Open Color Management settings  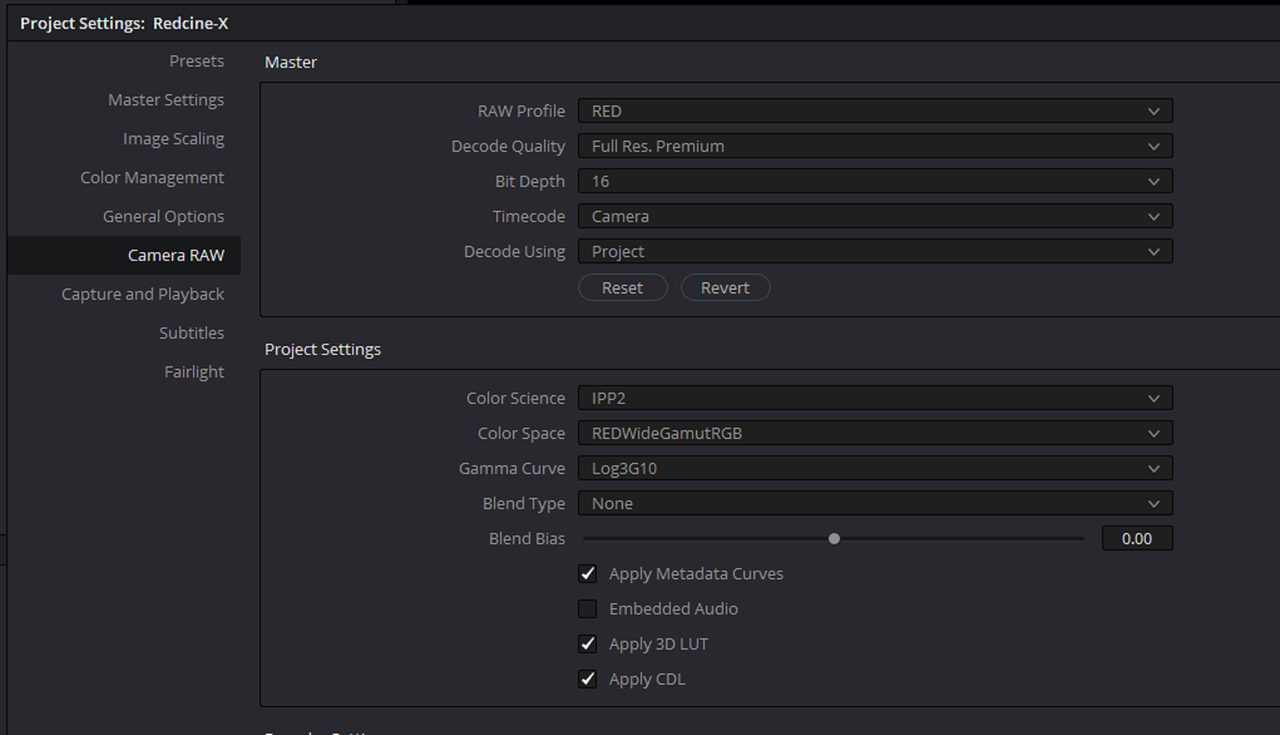coord(152,178)
